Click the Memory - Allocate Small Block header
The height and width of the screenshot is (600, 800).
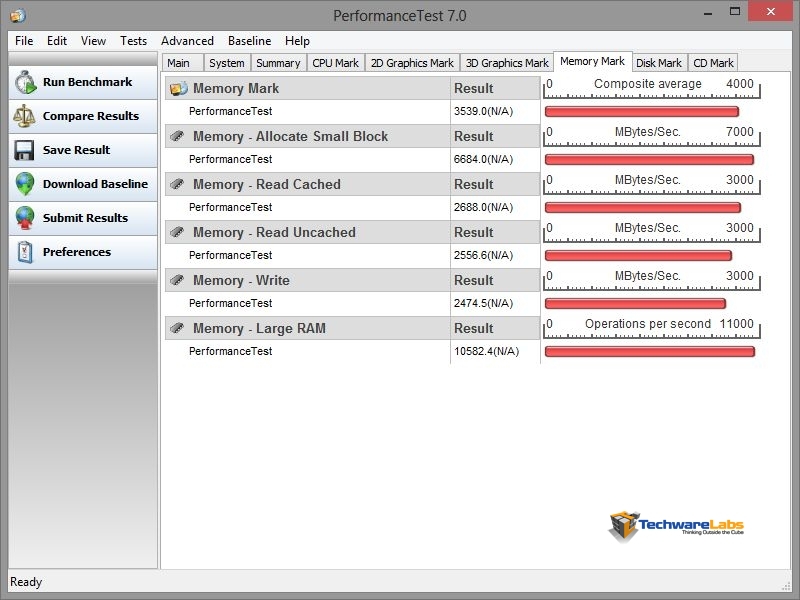[x=290, y=136]
